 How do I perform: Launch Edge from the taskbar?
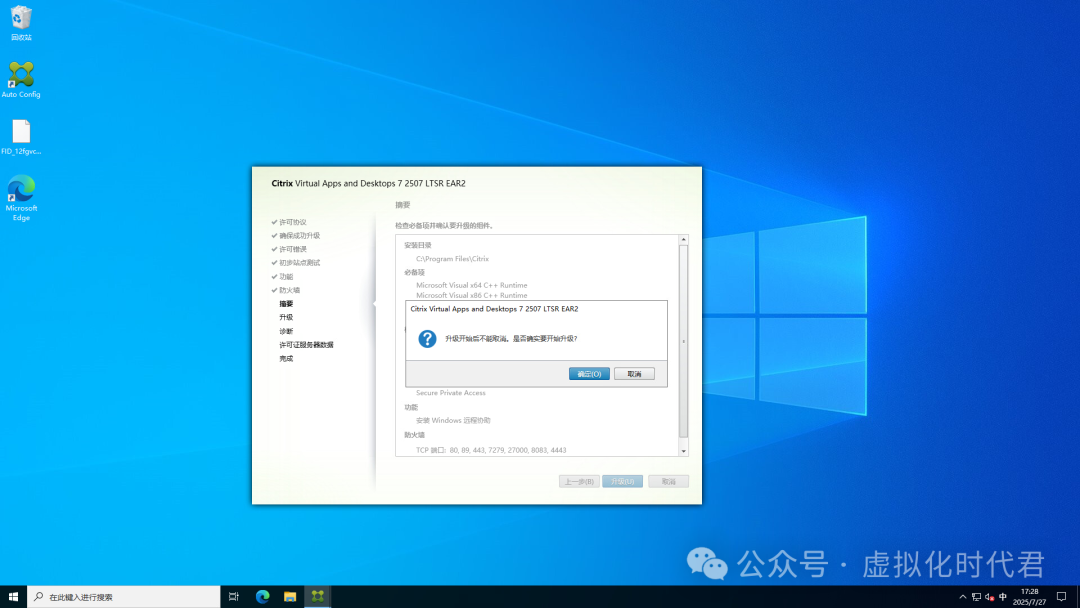[262, 596]
